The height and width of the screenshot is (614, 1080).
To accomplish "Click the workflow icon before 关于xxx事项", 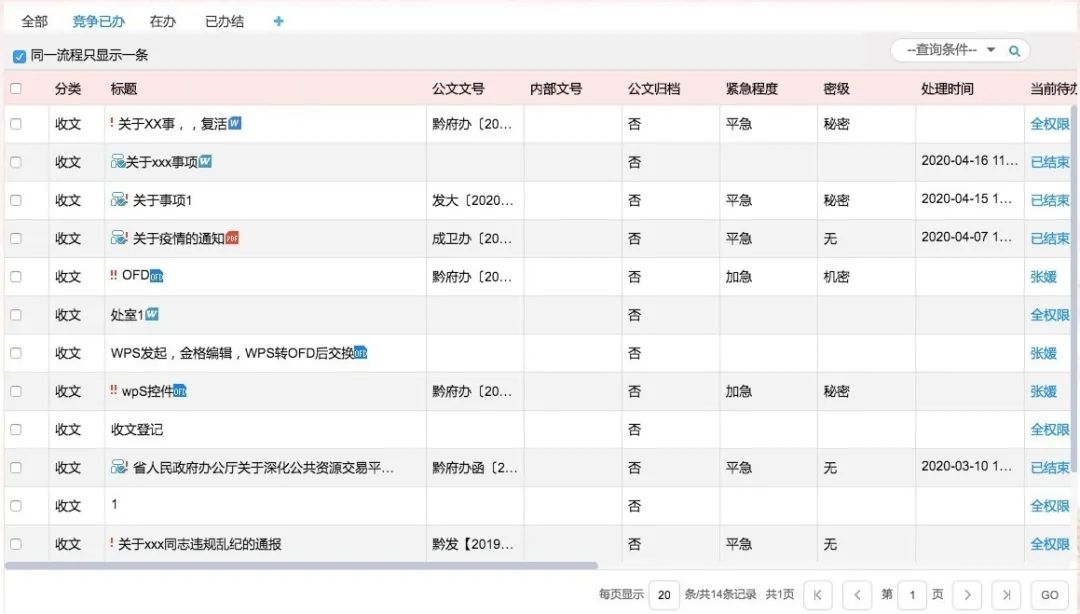I will (118, 162).
